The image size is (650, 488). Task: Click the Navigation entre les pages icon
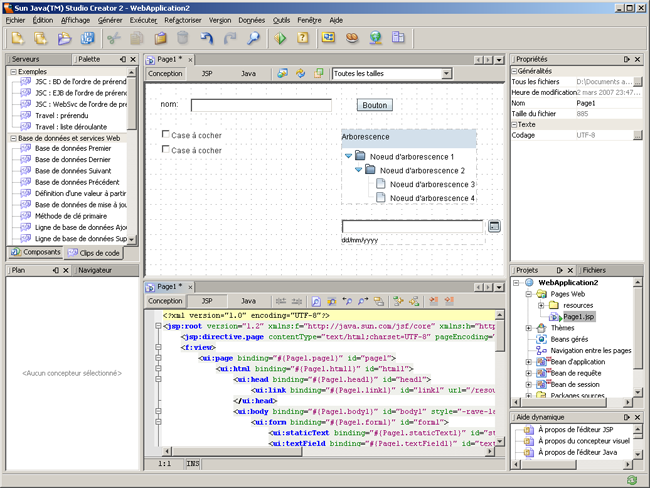click(x=541, y=351)
